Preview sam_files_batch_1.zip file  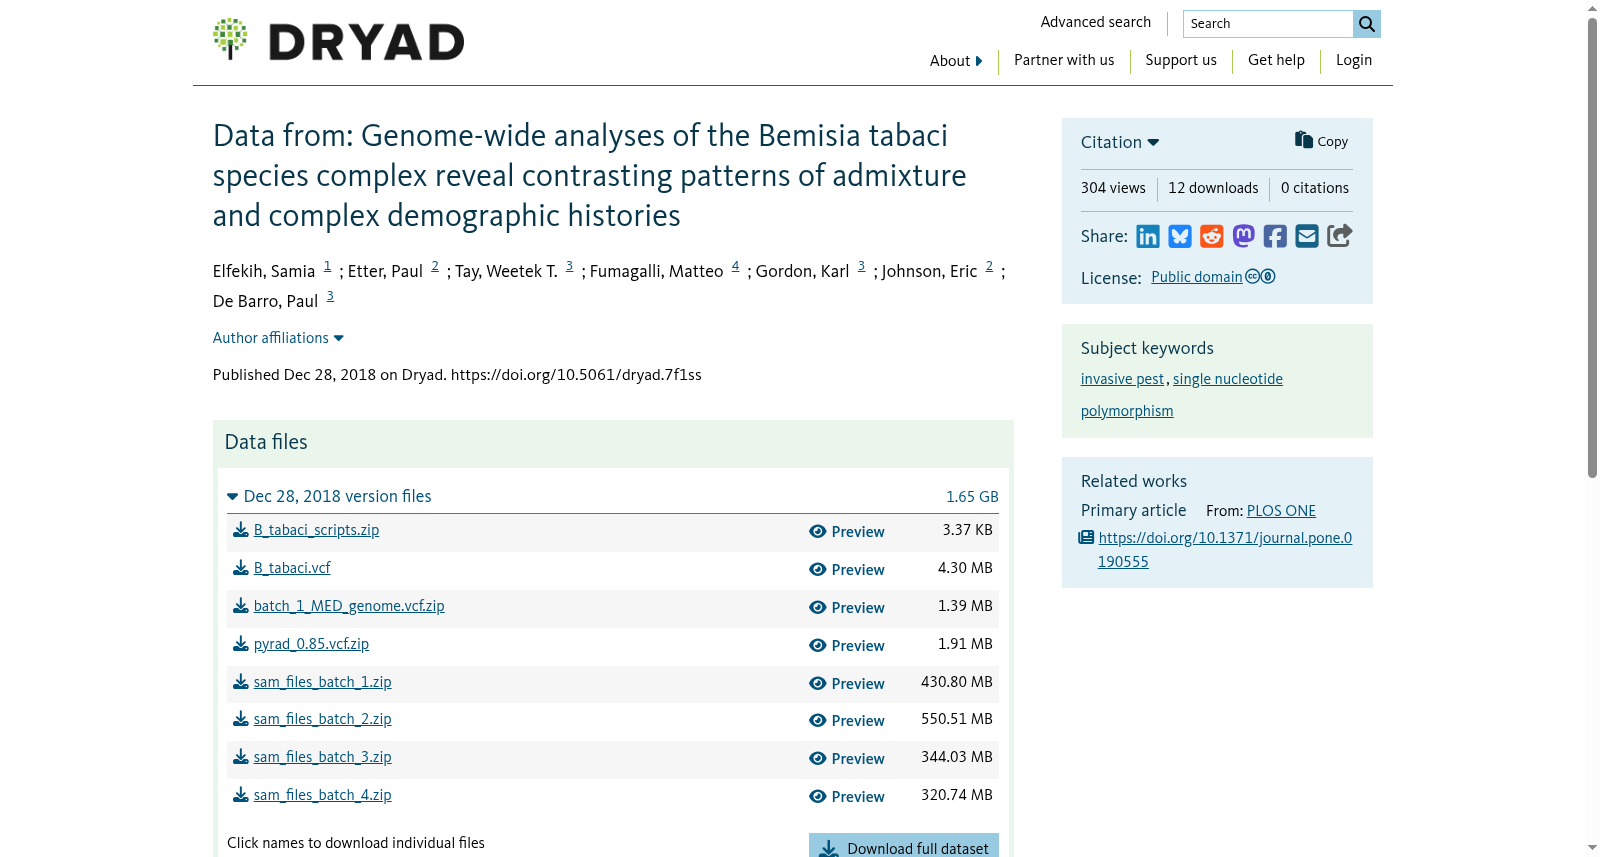847,684
